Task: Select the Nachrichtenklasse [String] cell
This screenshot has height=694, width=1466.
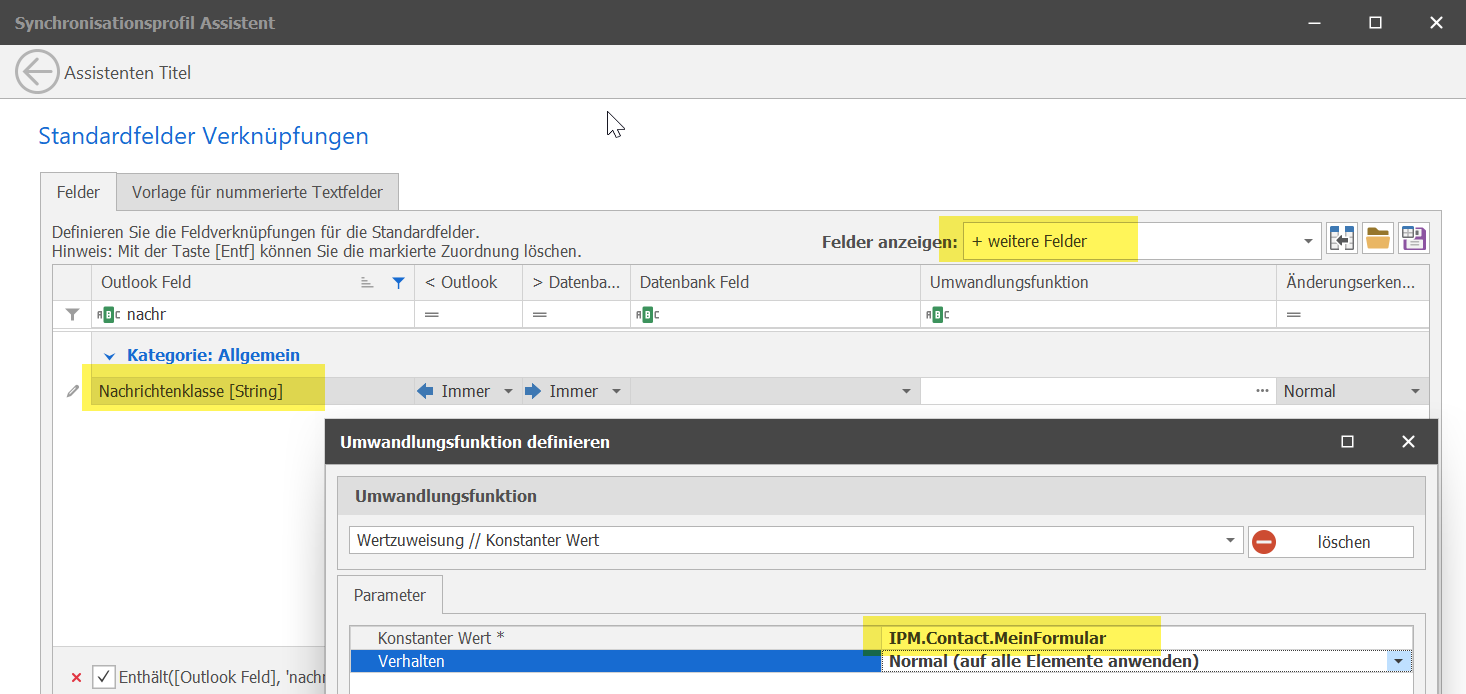Action: click(252, 391)
